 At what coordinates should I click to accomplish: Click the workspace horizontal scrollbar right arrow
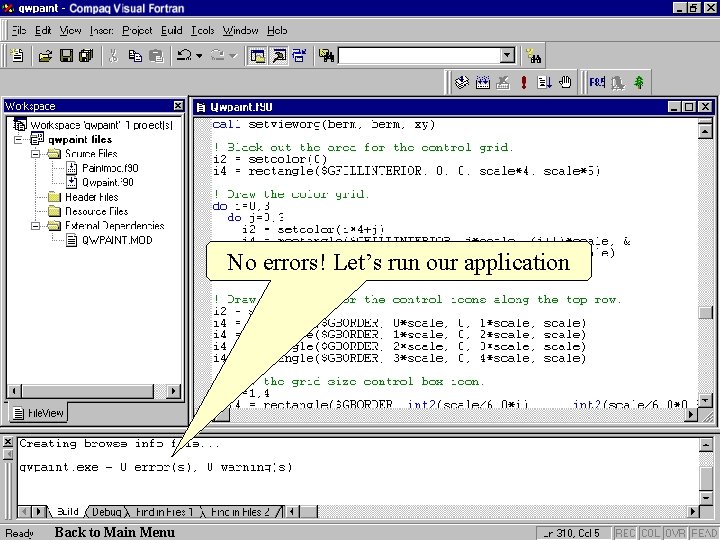(x=173, y=391)
